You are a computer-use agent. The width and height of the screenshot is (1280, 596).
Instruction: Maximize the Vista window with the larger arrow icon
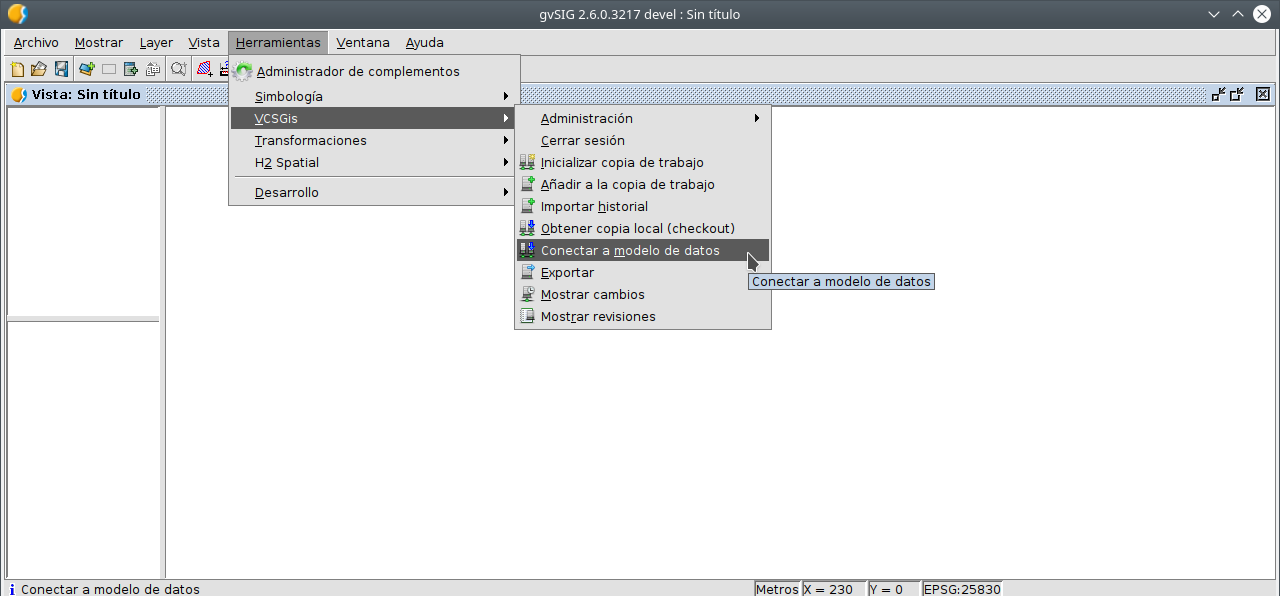tap(1237, 94)
